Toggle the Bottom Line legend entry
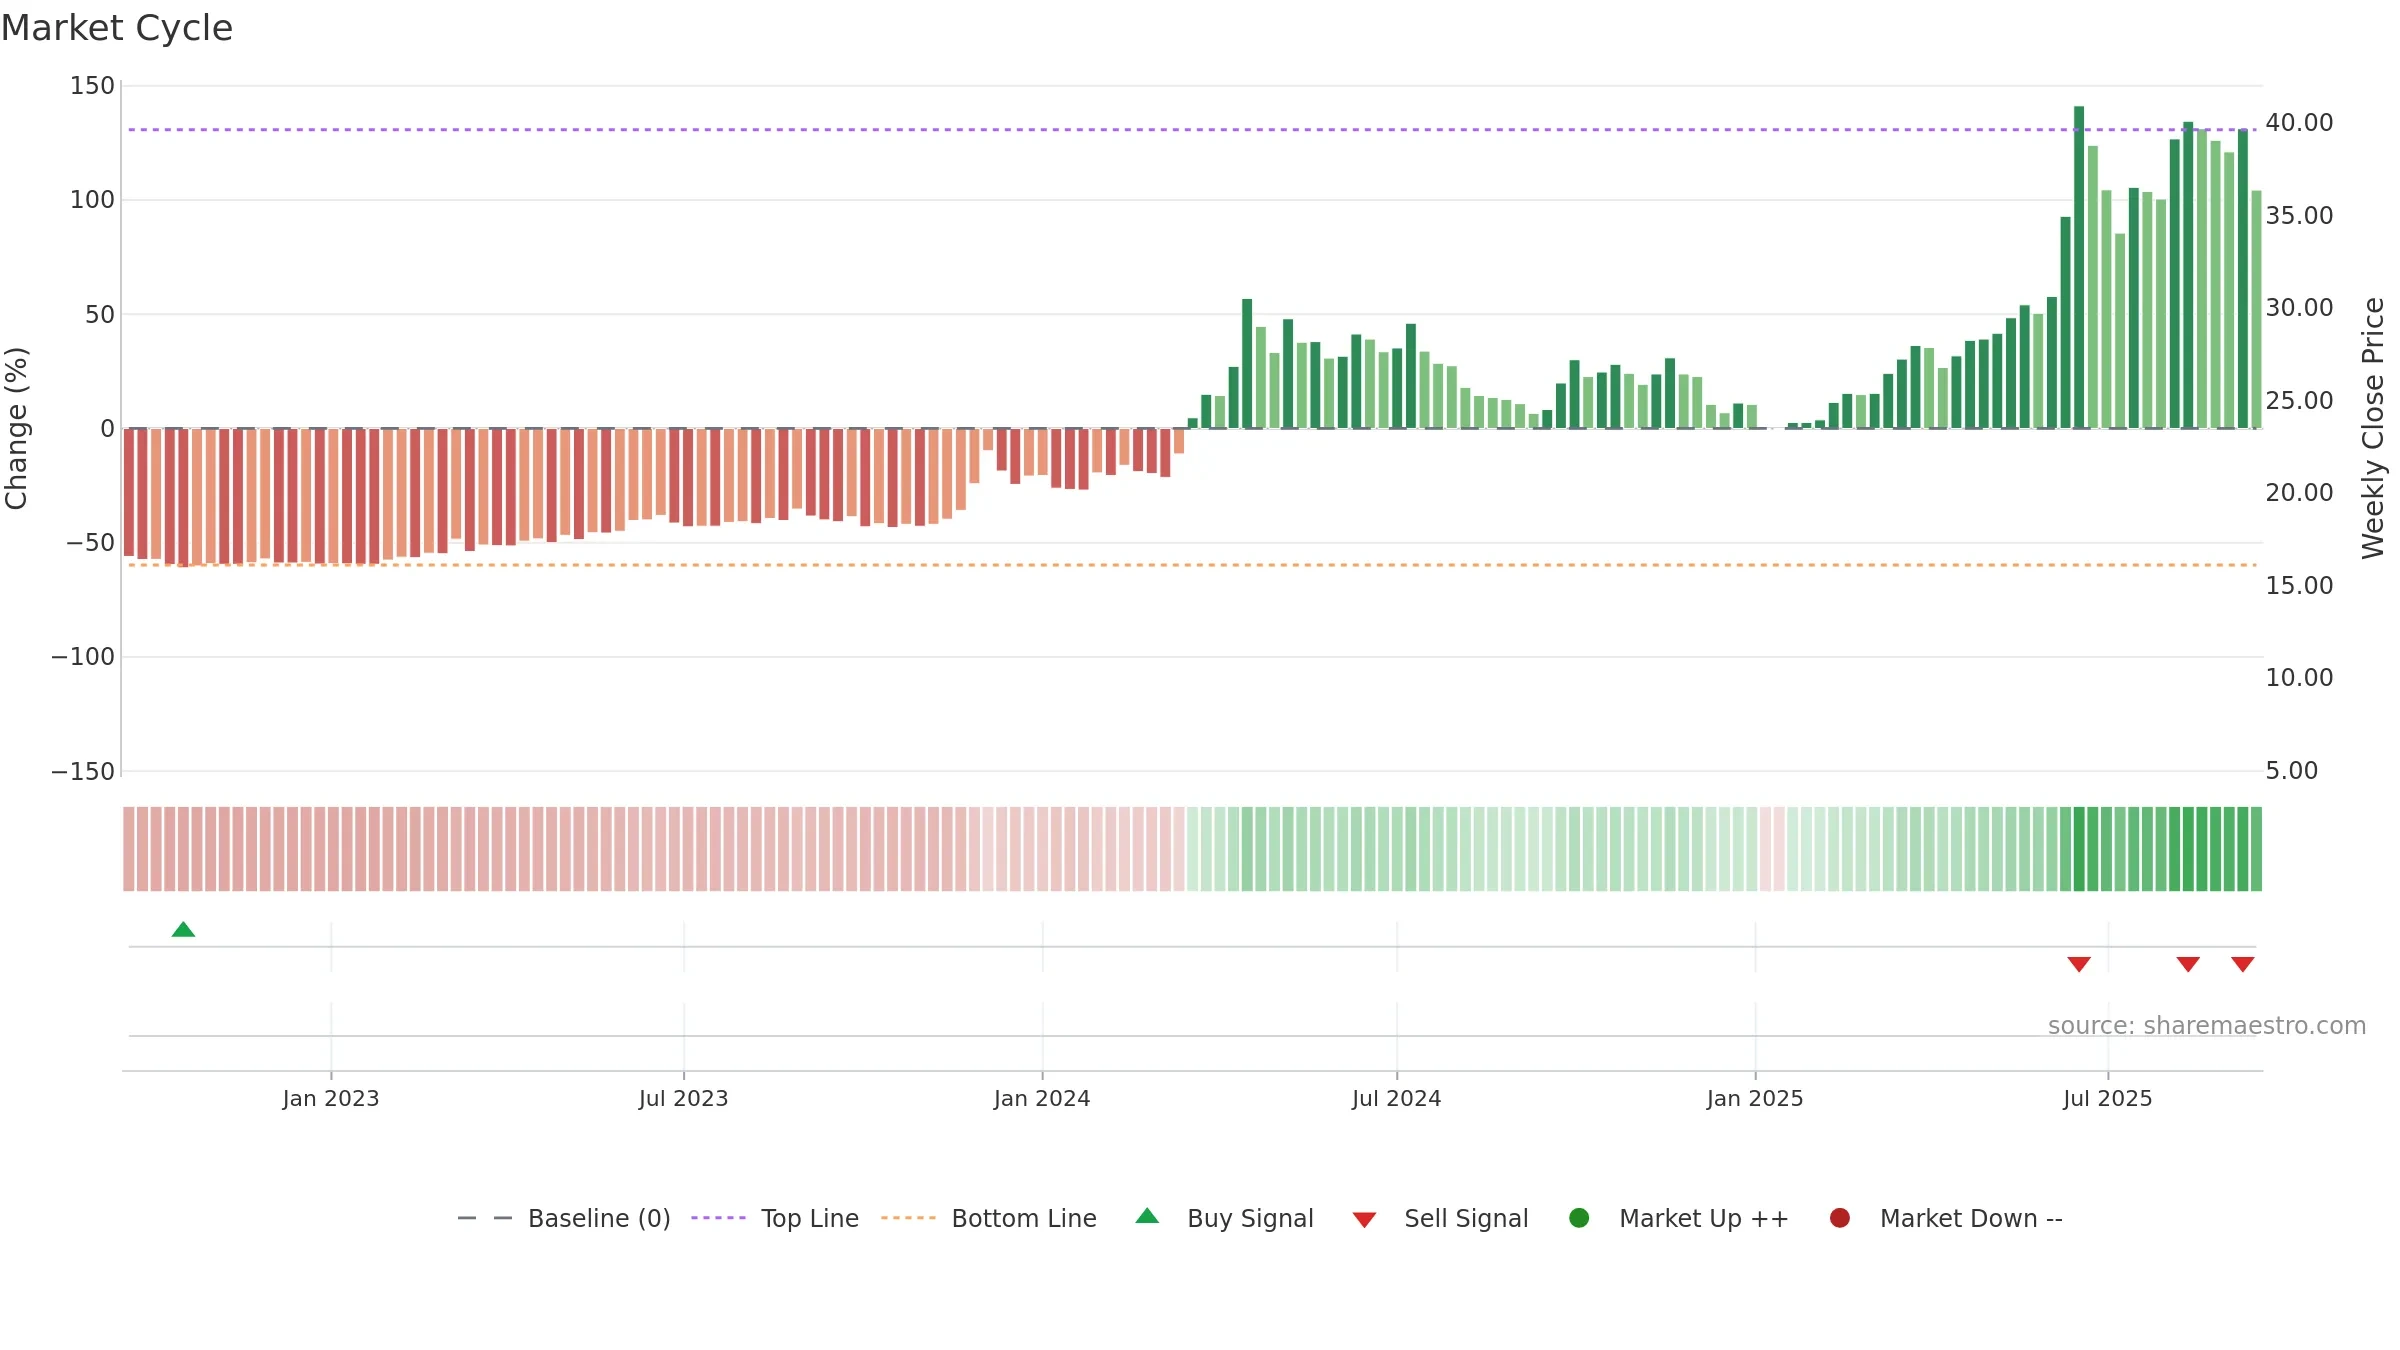 coord(989,1218)
